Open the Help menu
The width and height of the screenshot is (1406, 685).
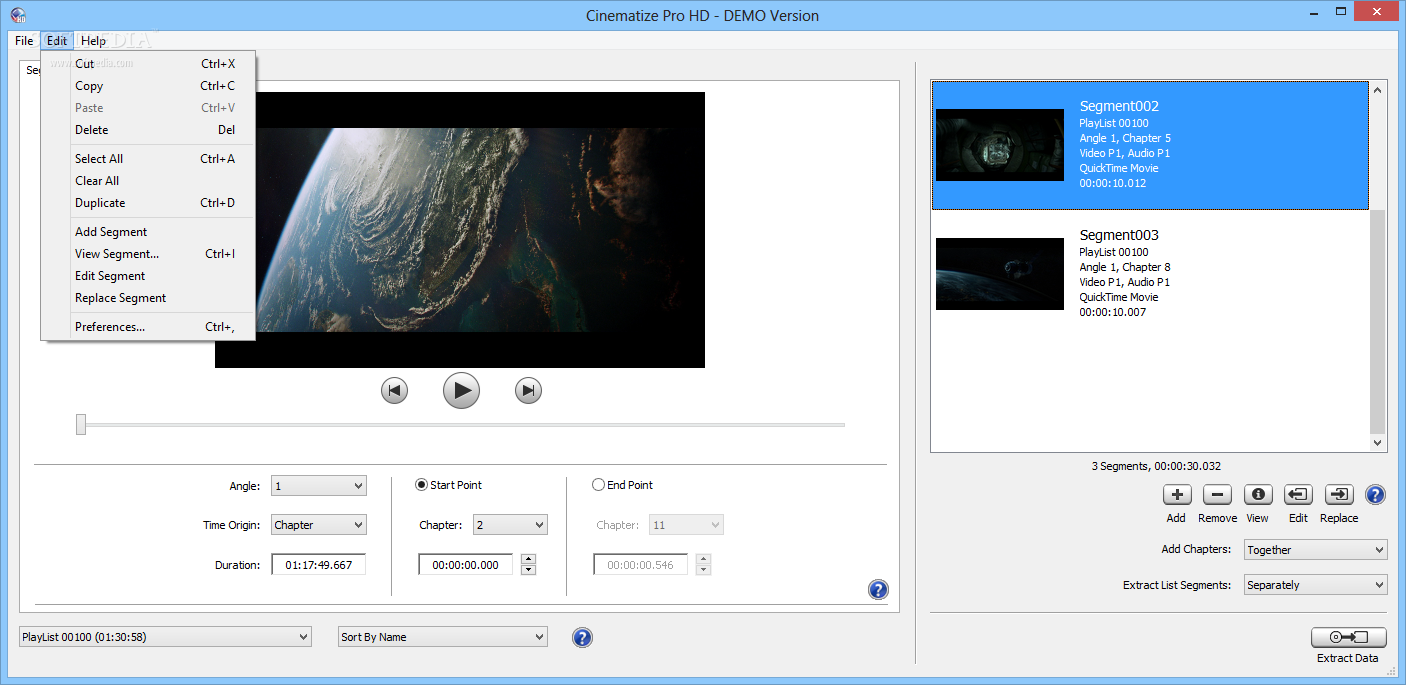93,41
